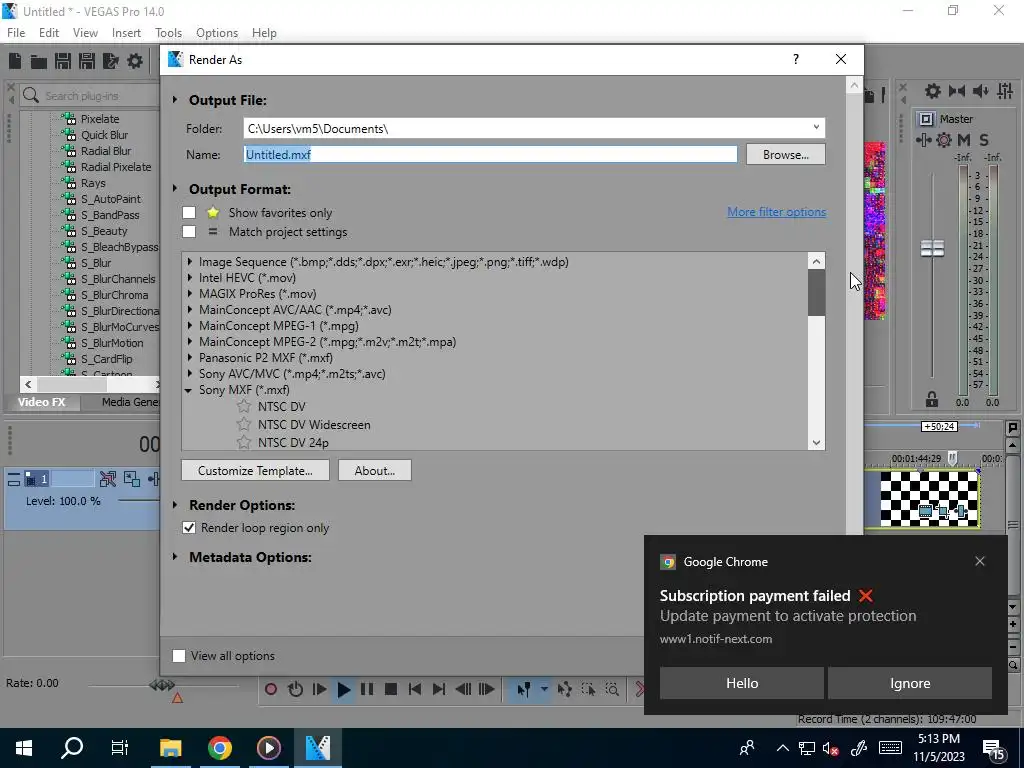Image resolution: width=1024 pixels, height=768 pixels.
Task: Select the Selection Edit tool
Action: click(x=588, y=689)
